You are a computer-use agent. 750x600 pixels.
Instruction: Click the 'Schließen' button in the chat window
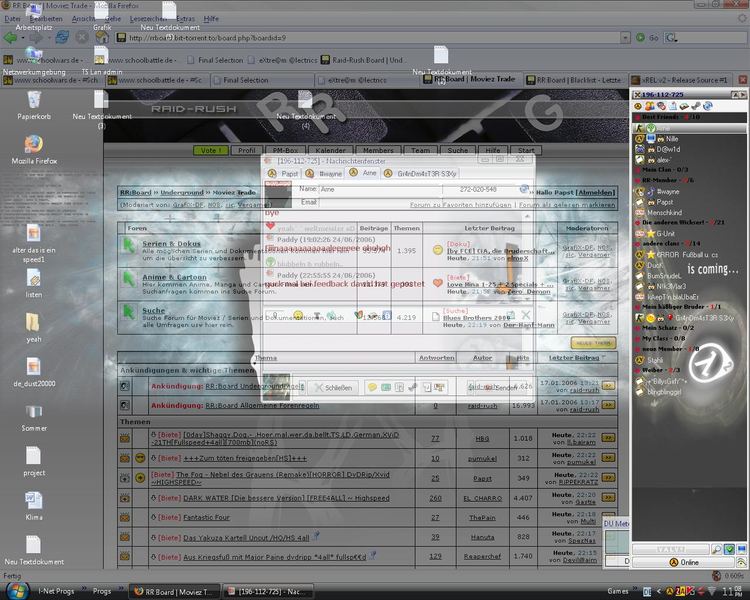tap(333, 388)
